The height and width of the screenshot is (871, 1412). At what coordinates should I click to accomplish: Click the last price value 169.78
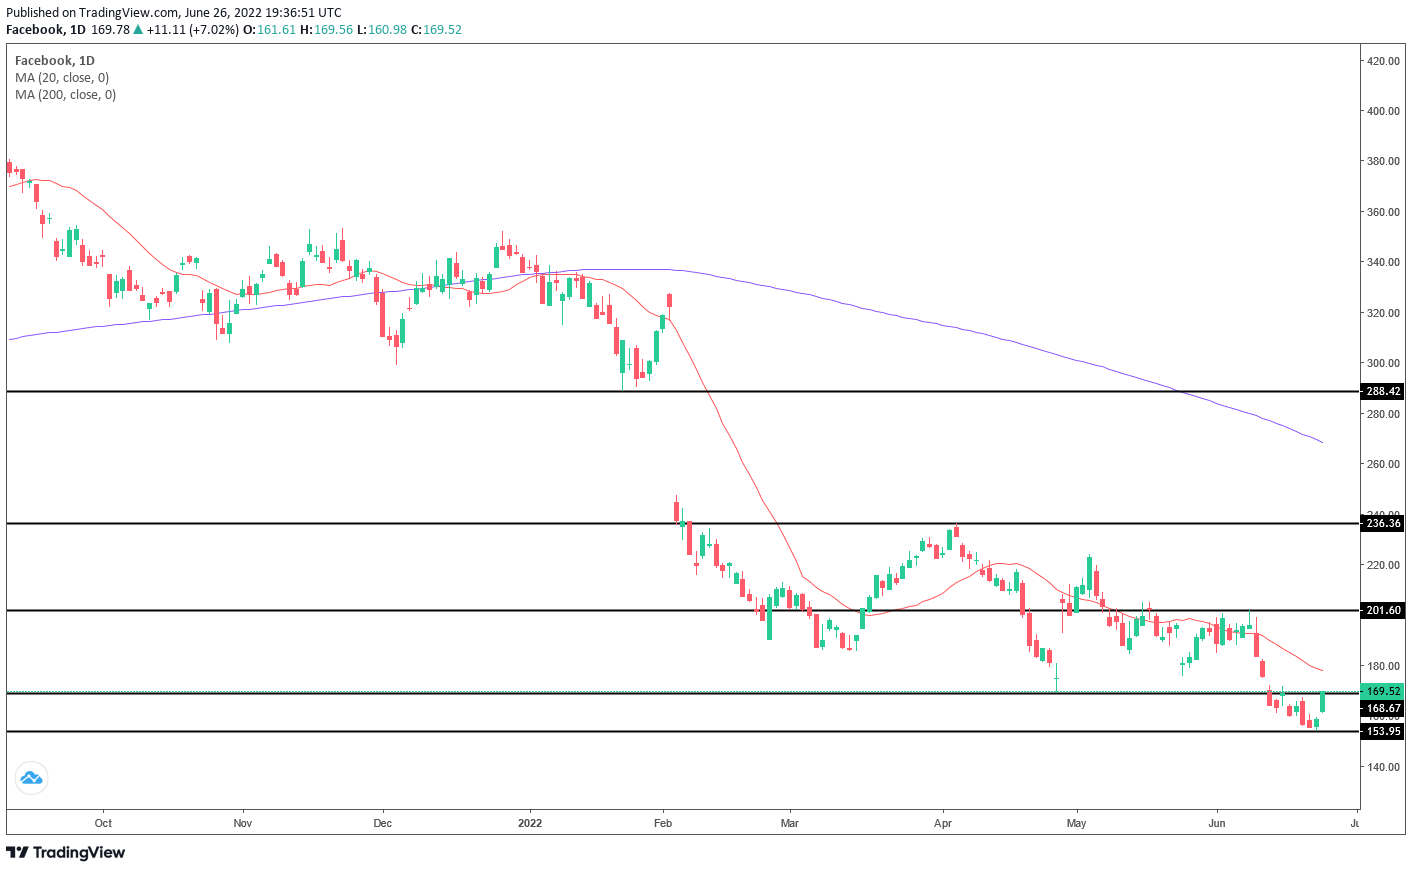(110, 30)
